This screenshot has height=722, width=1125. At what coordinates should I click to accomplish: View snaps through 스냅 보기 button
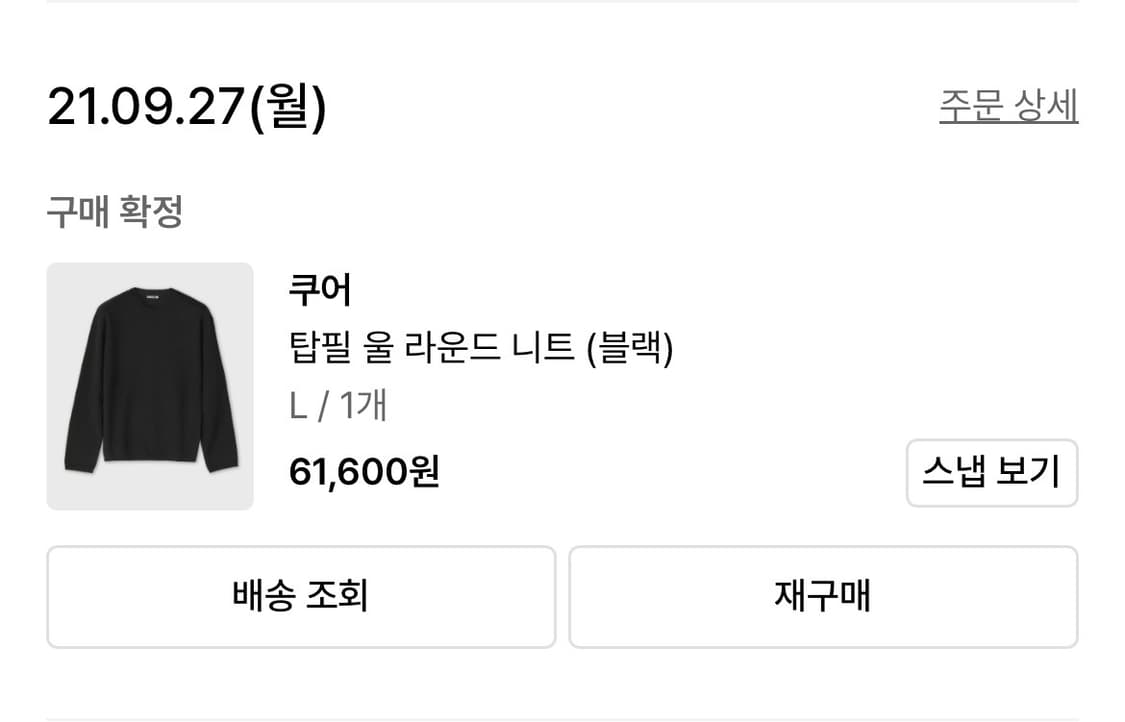tap(991, 473)
